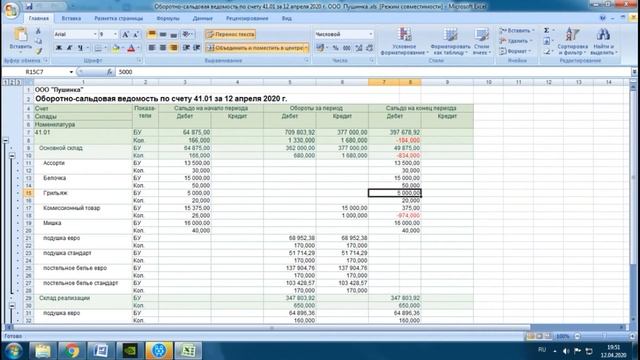Decrease font size with small A icon
Screen dimensions: 640x360
pos(136,34)
